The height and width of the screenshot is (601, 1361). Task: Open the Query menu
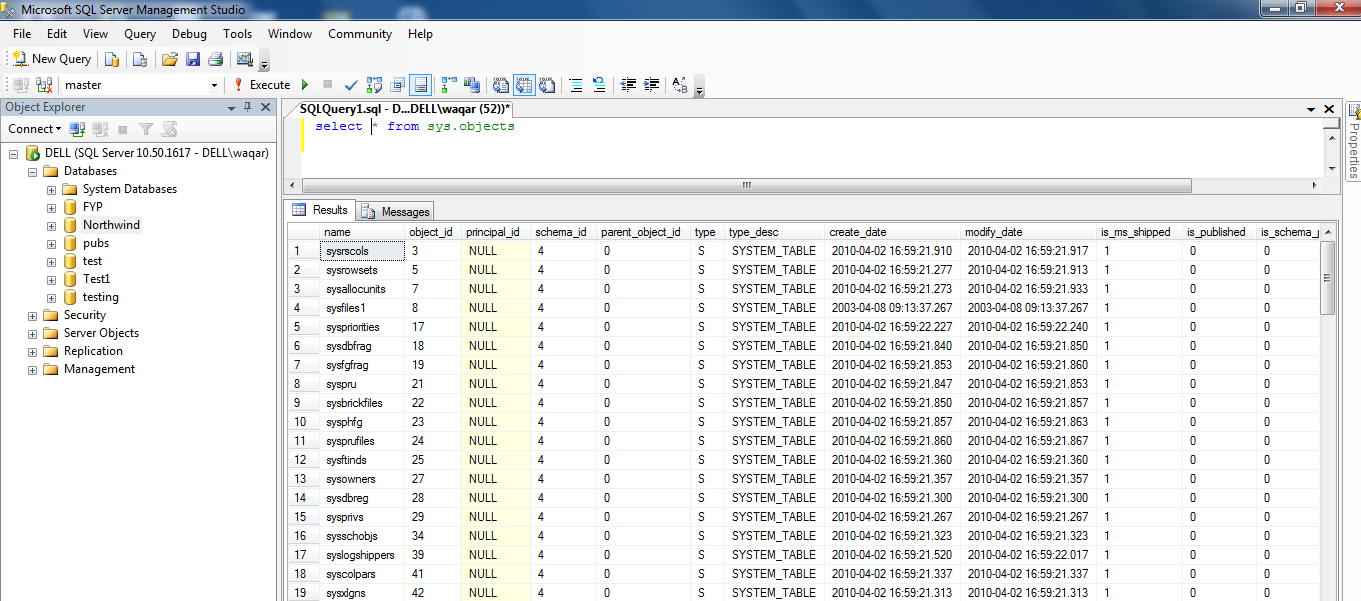139,33
